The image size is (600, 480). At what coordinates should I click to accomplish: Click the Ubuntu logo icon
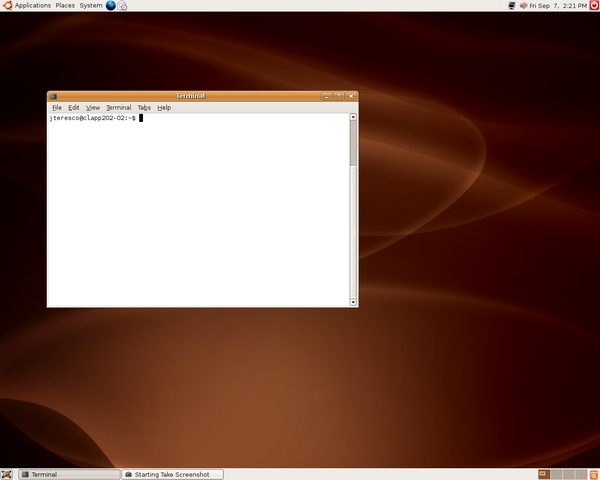click(x=7, y=5)
